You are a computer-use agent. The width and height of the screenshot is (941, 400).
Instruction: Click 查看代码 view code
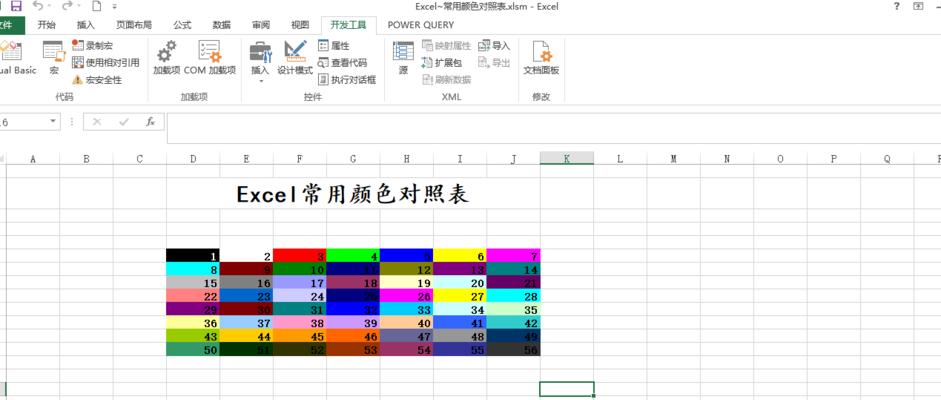342,62
